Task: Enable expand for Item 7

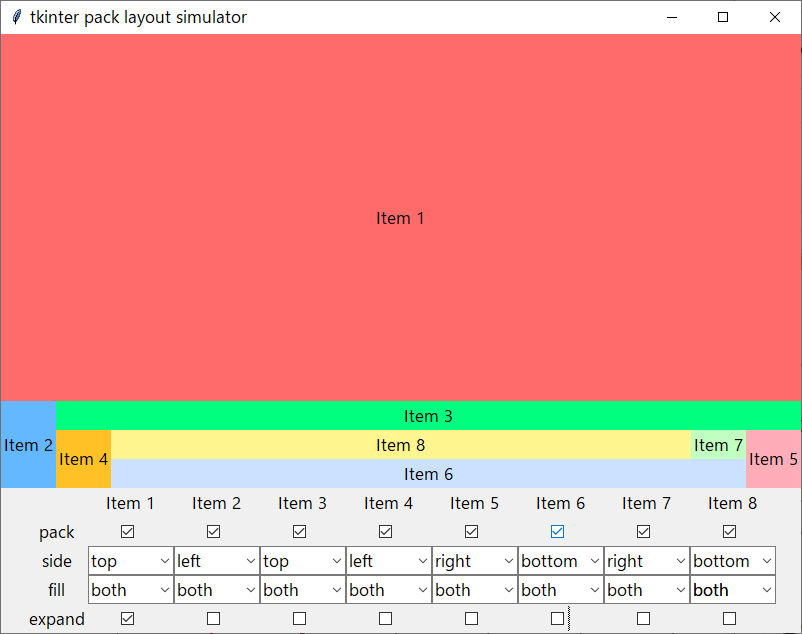Action: [x=643, y=619]
